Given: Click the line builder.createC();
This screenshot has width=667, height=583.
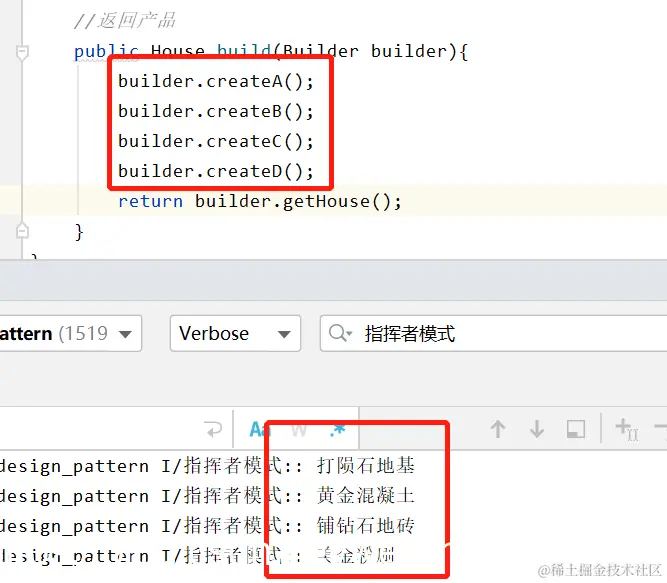Looking at the screenshot, I should pos(216,141).
